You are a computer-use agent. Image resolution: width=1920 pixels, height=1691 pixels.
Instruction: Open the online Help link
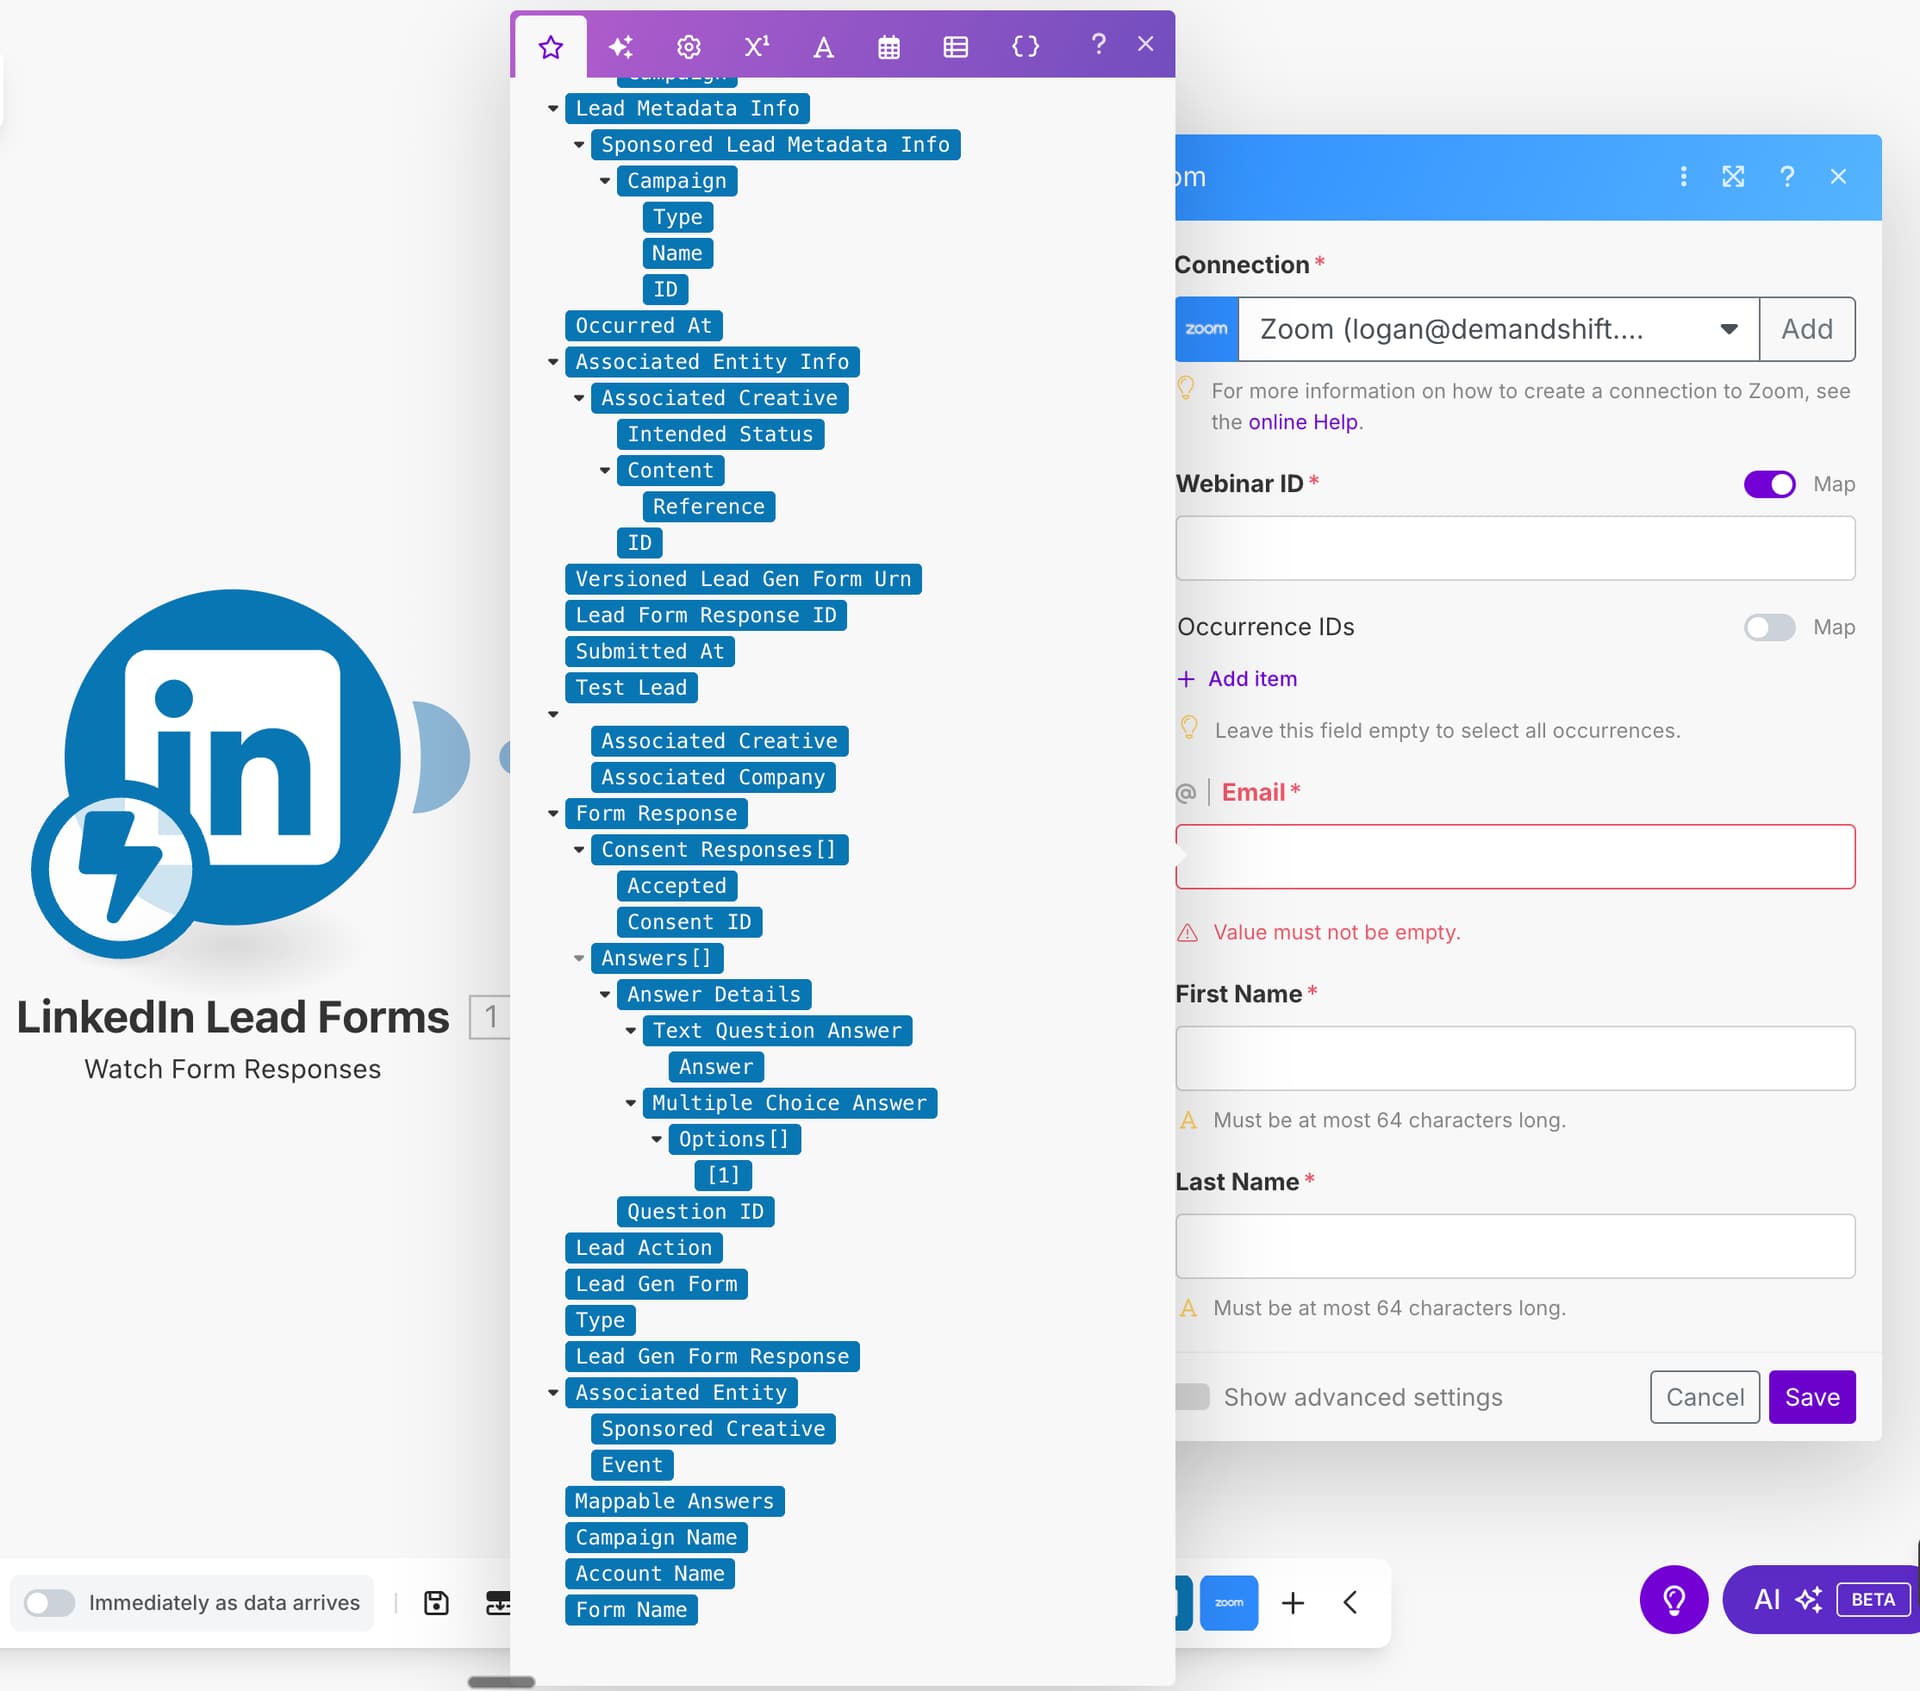(x=1302, y=422)
